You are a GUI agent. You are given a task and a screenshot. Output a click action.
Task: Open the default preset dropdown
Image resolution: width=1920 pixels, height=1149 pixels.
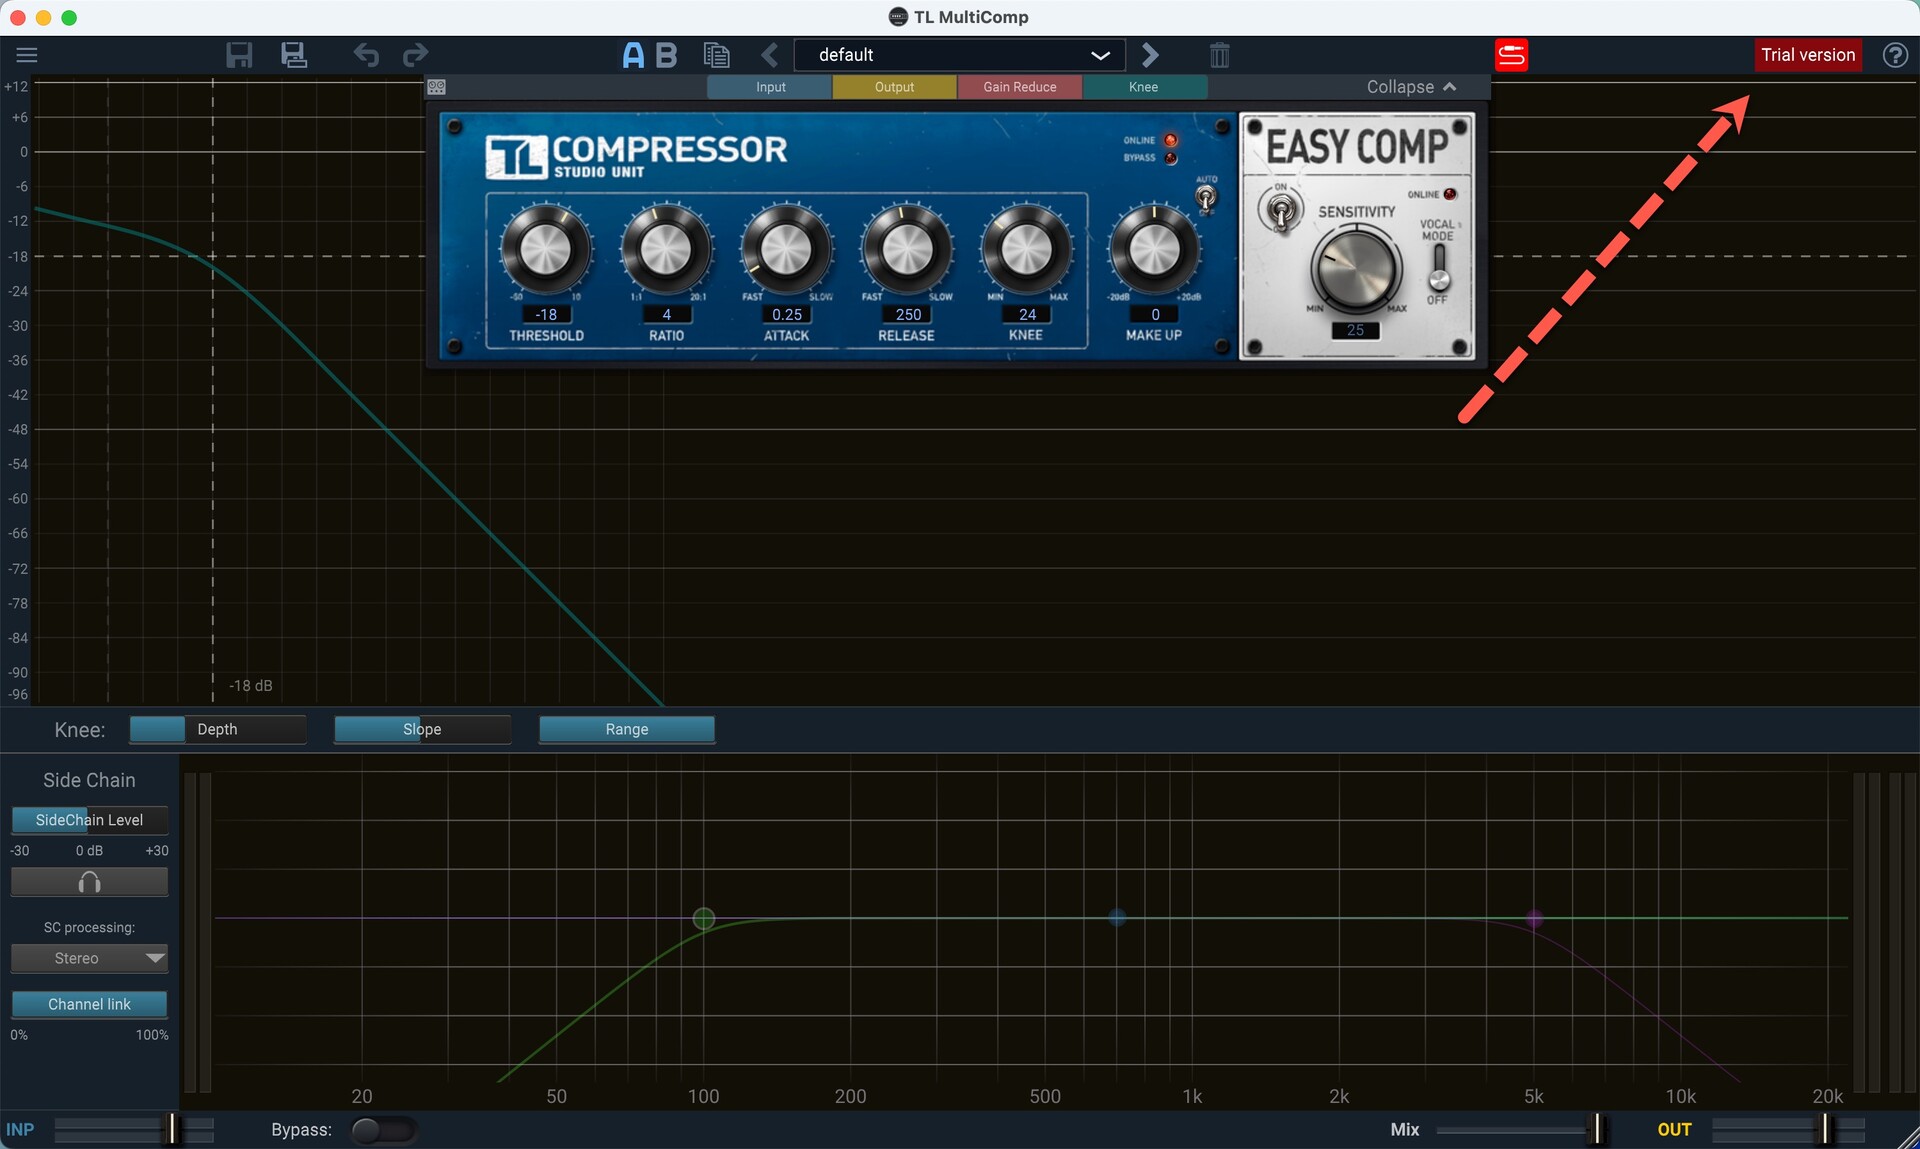(x=960, y=55)
